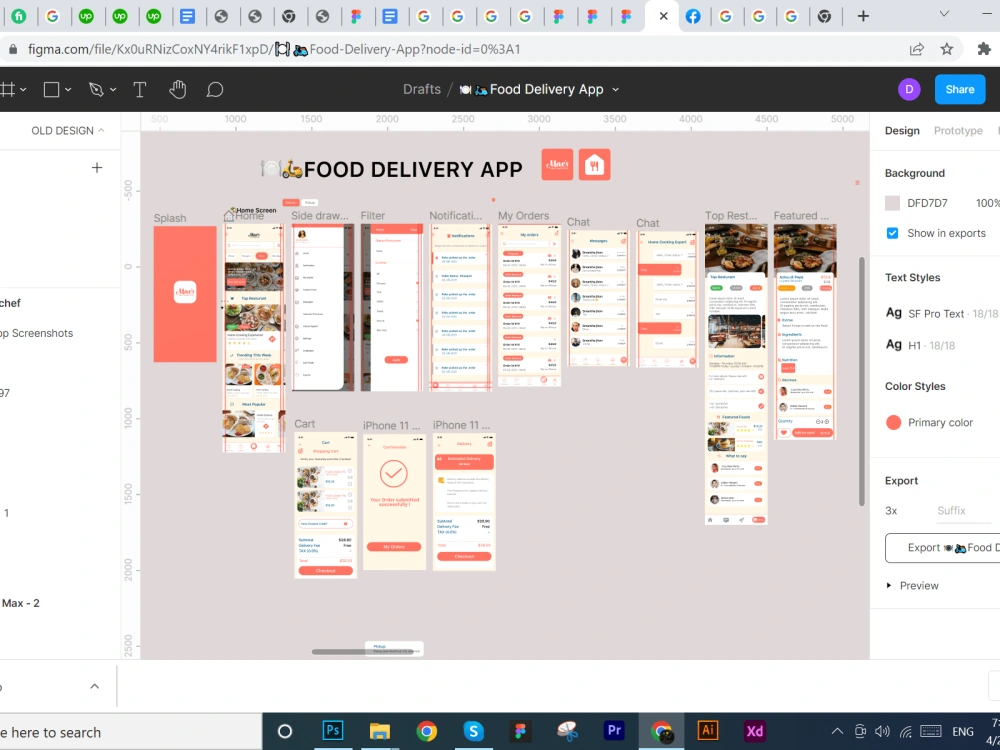Edit the Primary color swatch
Screen dimensions: 1000x750
893,422
